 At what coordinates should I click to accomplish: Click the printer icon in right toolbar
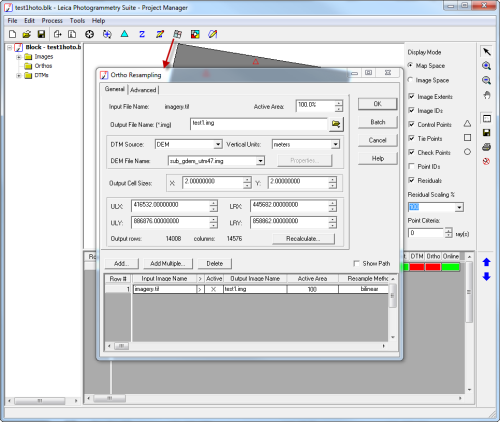tap(486, 147)
